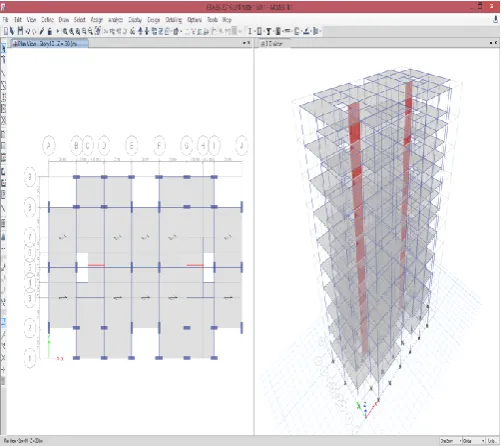This screenshot has width=503, height=446.
Task: Open the File menu
Action: point(5,20)
